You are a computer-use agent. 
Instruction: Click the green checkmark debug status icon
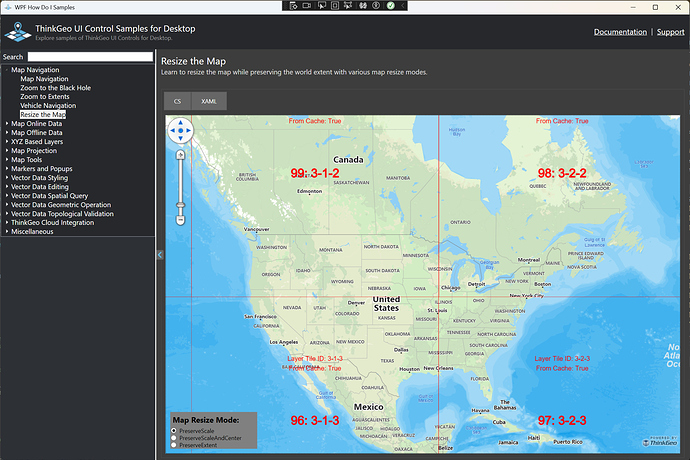pyautogui.click(x=391, y=6)
